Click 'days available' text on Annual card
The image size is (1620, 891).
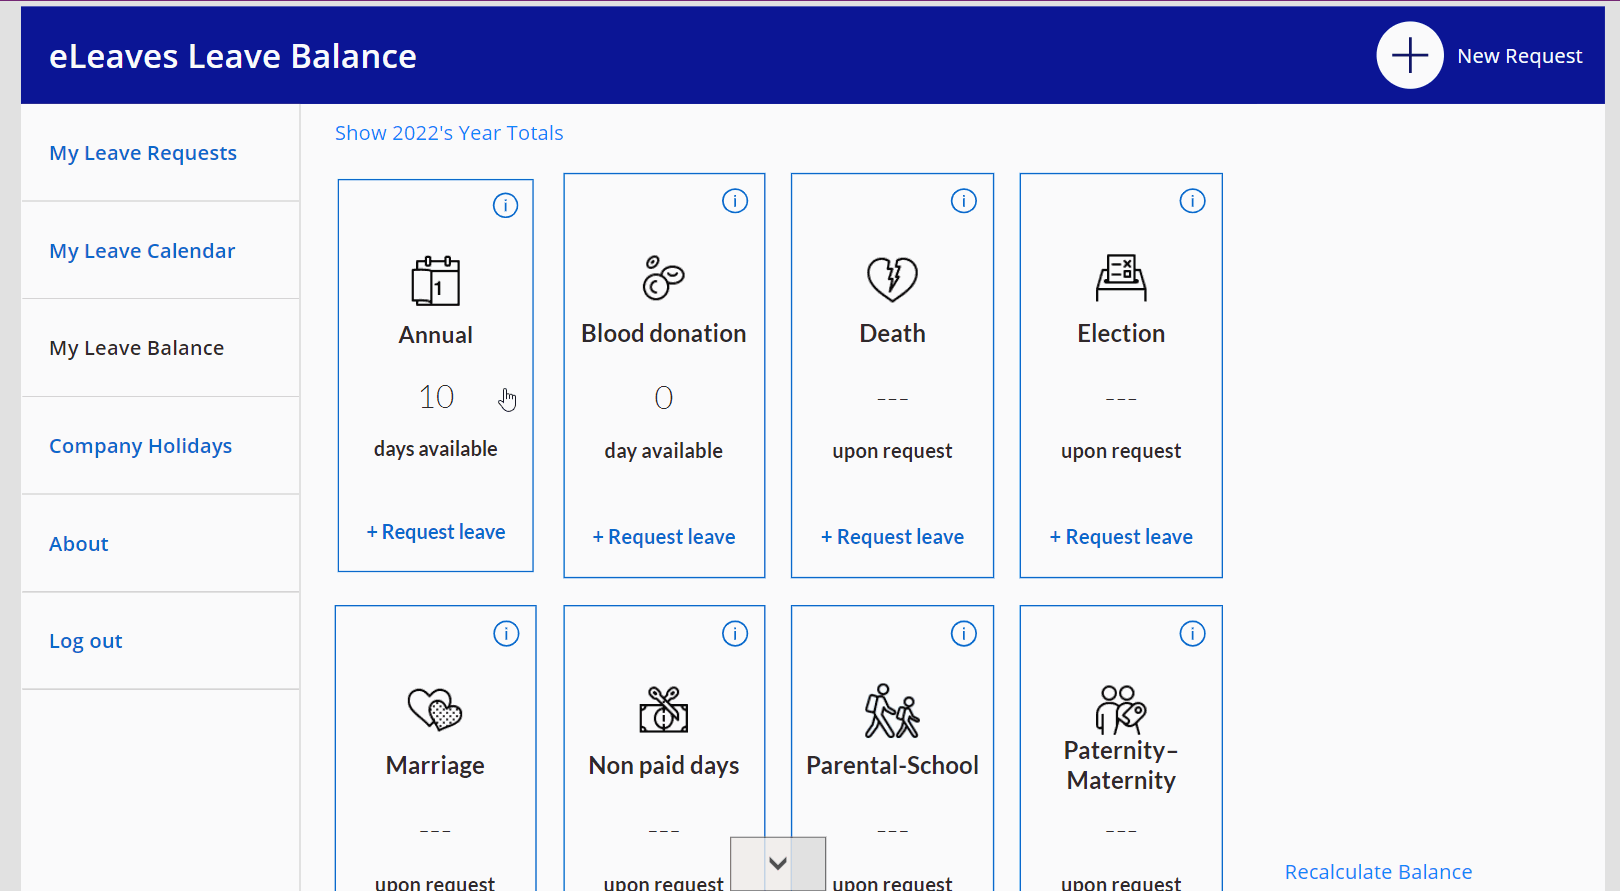pyautogui.click(x=436, y=449)
